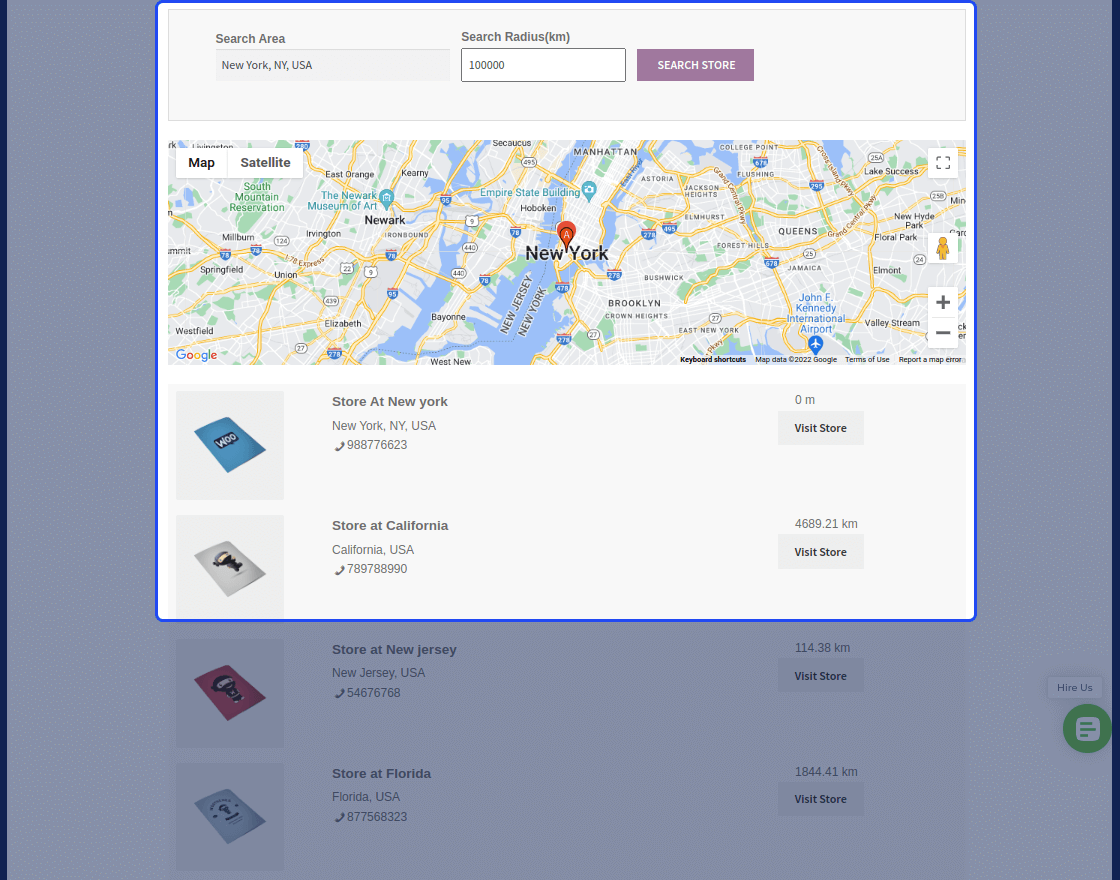Zoom in on the map
Viewport: 1120px width, 880px height.
tap(942, 301)
